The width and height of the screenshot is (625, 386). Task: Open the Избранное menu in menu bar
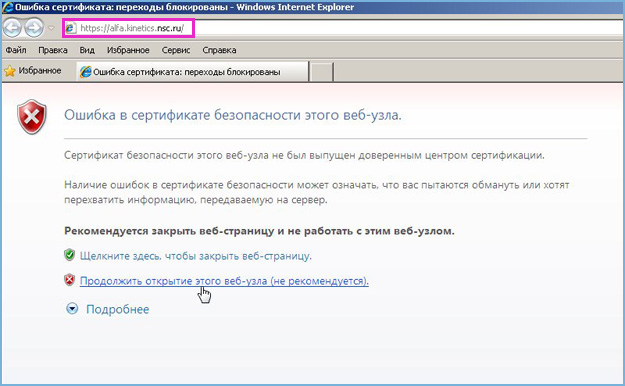tap(128, 50)
